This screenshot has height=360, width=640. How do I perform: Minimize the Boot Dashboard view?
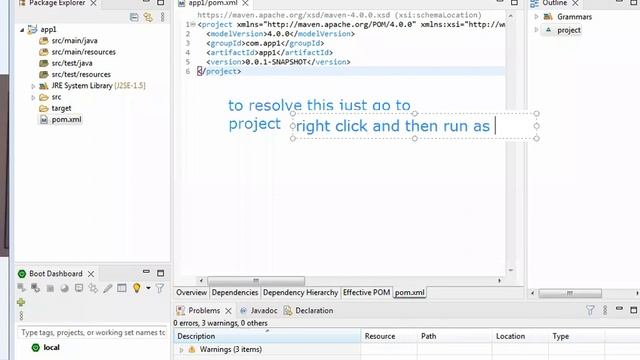click(146, 272)
